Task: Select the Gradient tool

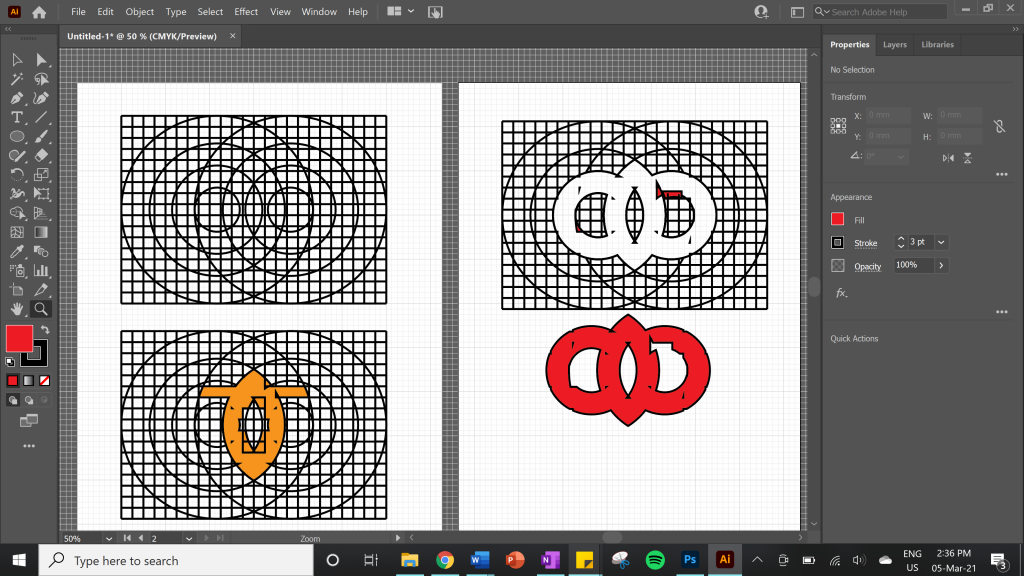Action: pyautogui.click(x=41, y=232)
